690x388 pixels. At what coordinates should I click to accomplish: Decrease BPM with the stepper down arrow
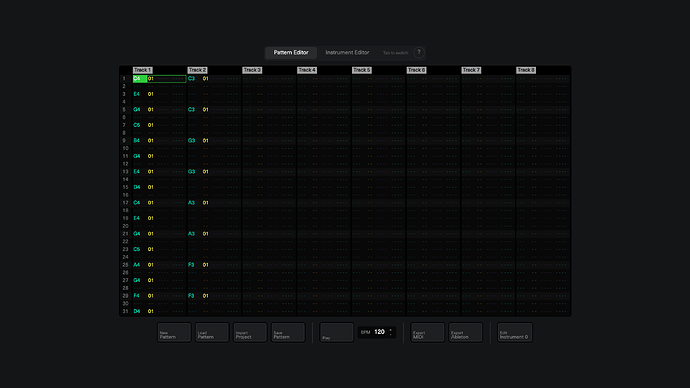(x=391, y=334)
